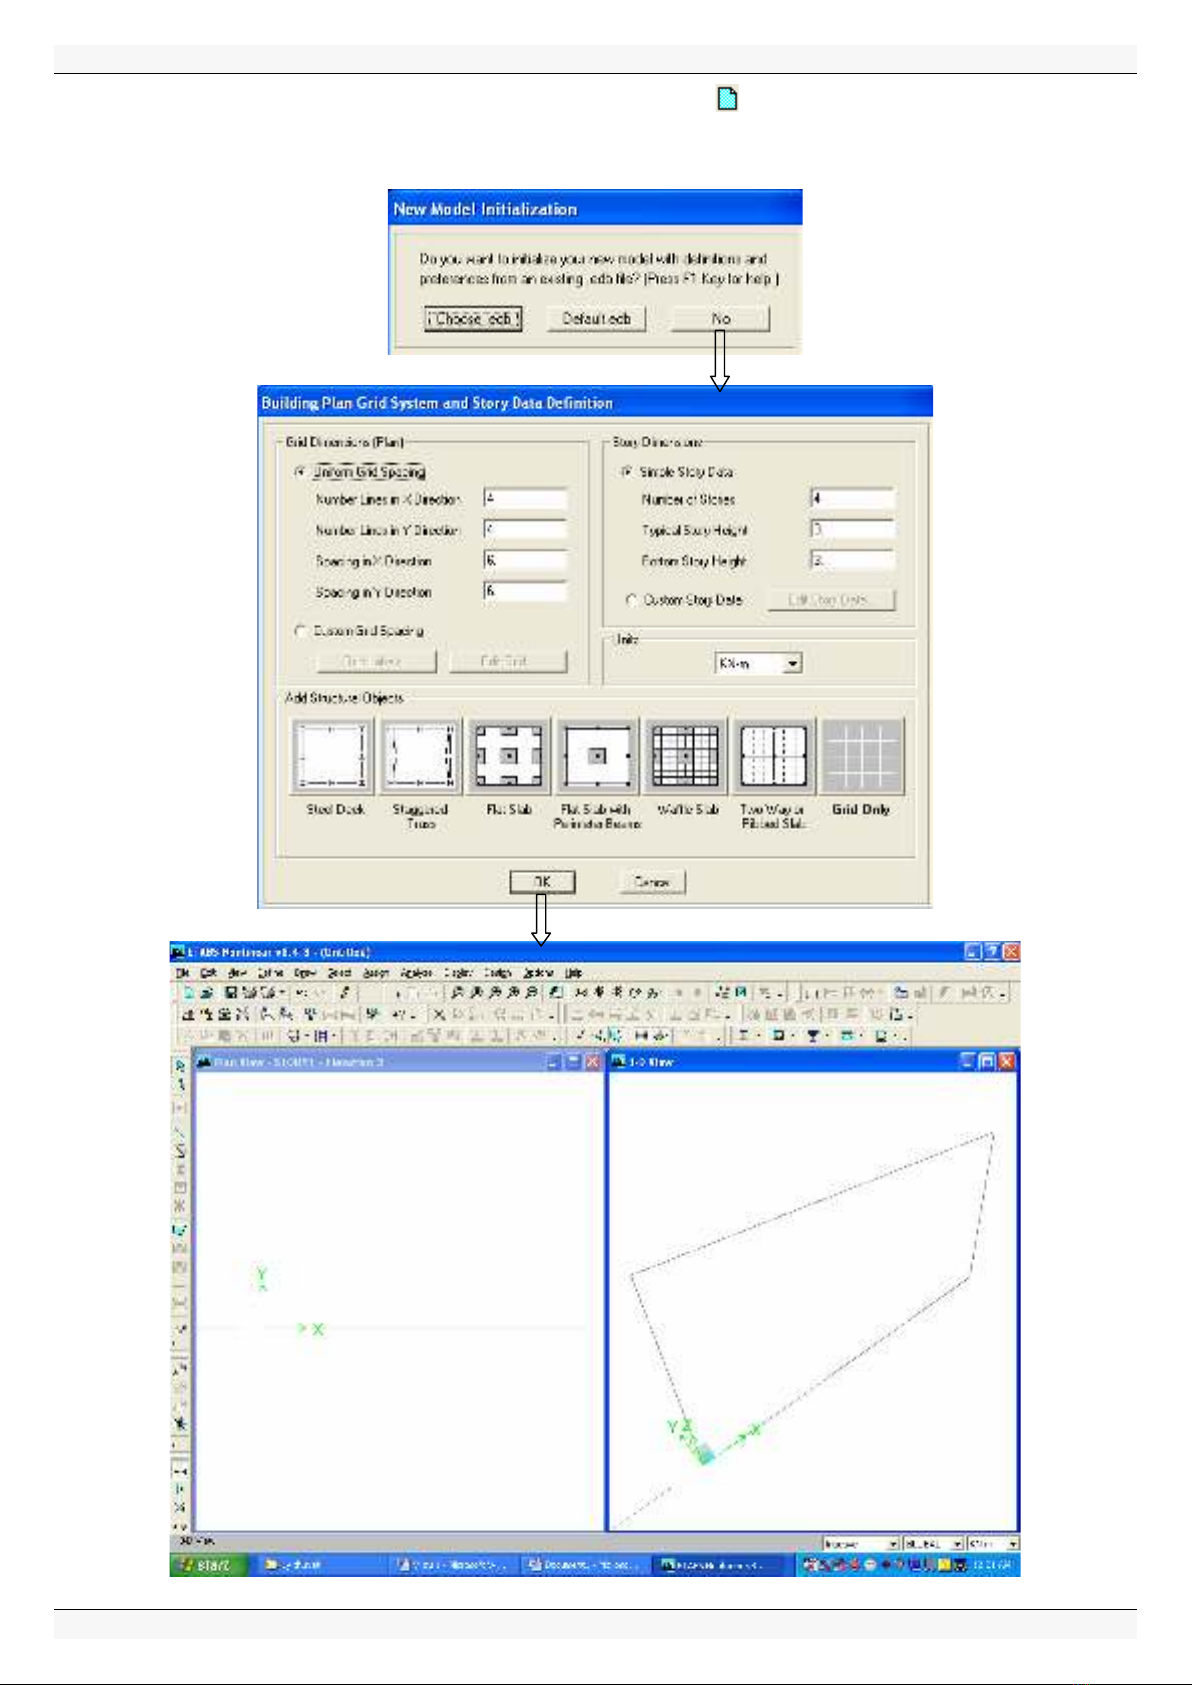1192x1685 pixels.
Task: Click the Windows Start button
Action: pyautogui.click(x=203, y=1565)
